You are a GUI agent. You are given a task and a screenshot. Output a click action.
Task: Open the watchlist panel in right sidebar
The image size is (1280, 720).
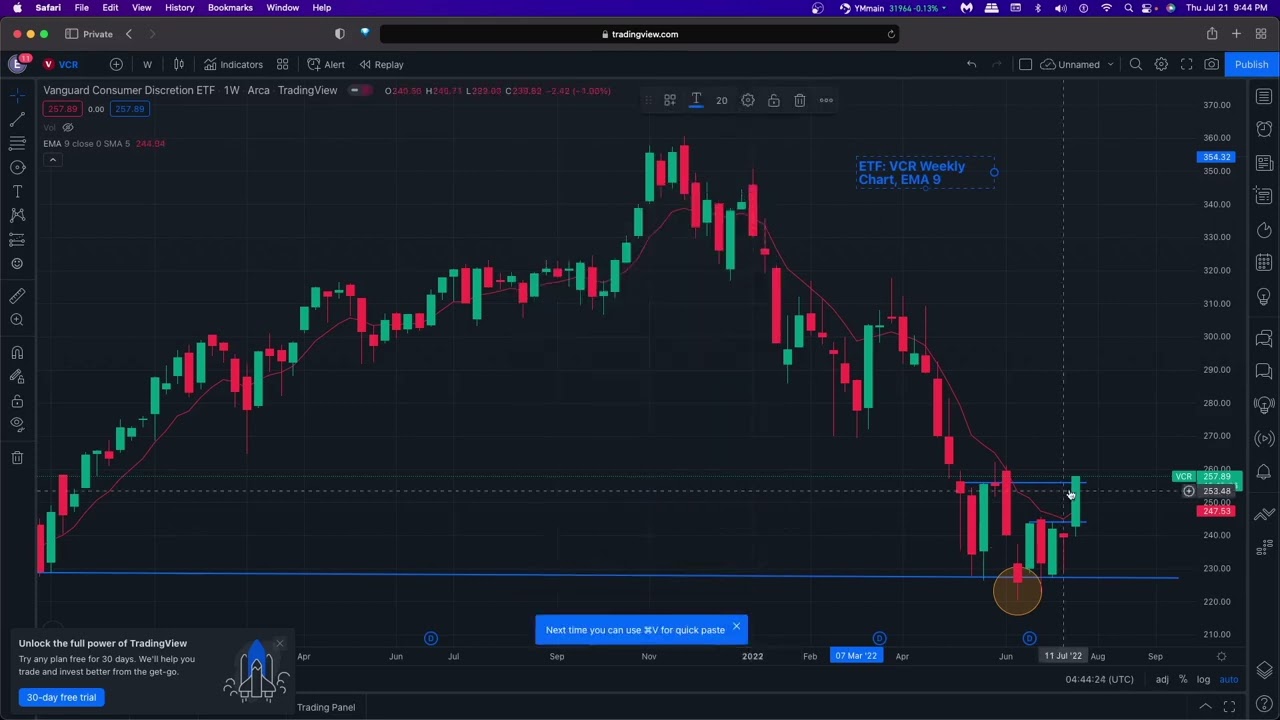(1264, 97)
